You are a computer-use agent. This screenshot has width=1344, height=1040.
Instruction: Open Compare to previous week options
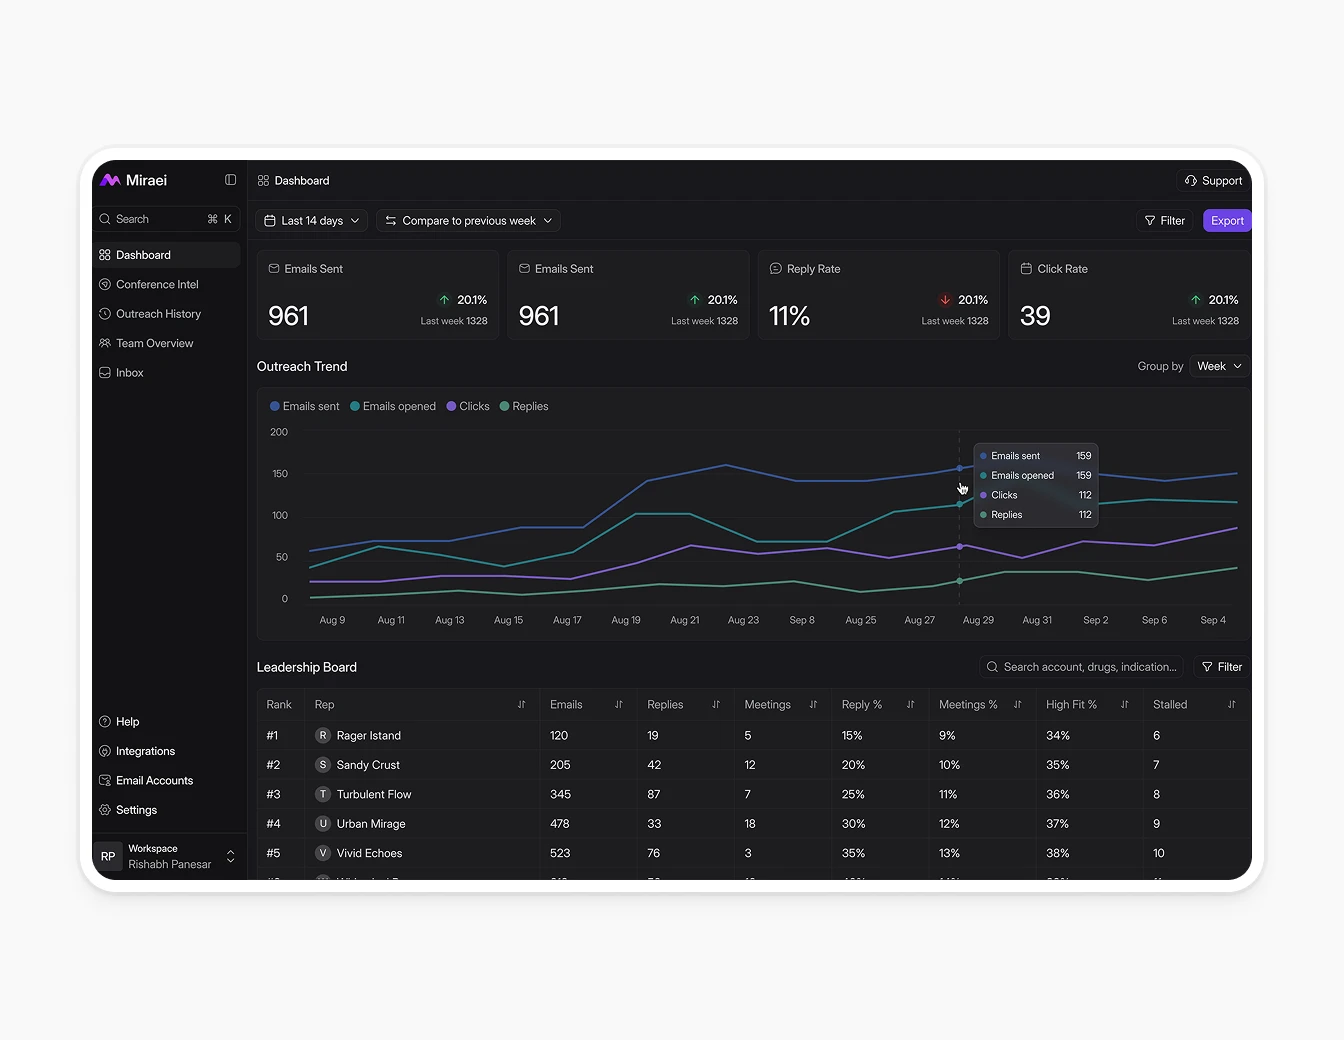[468, 220]
